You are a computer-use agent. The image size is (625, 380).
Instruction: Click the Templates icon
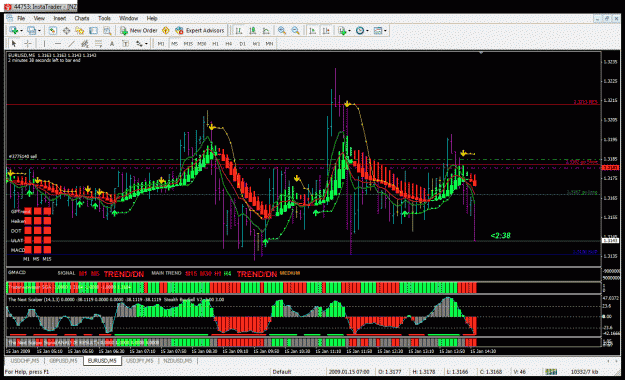[378, 30]
